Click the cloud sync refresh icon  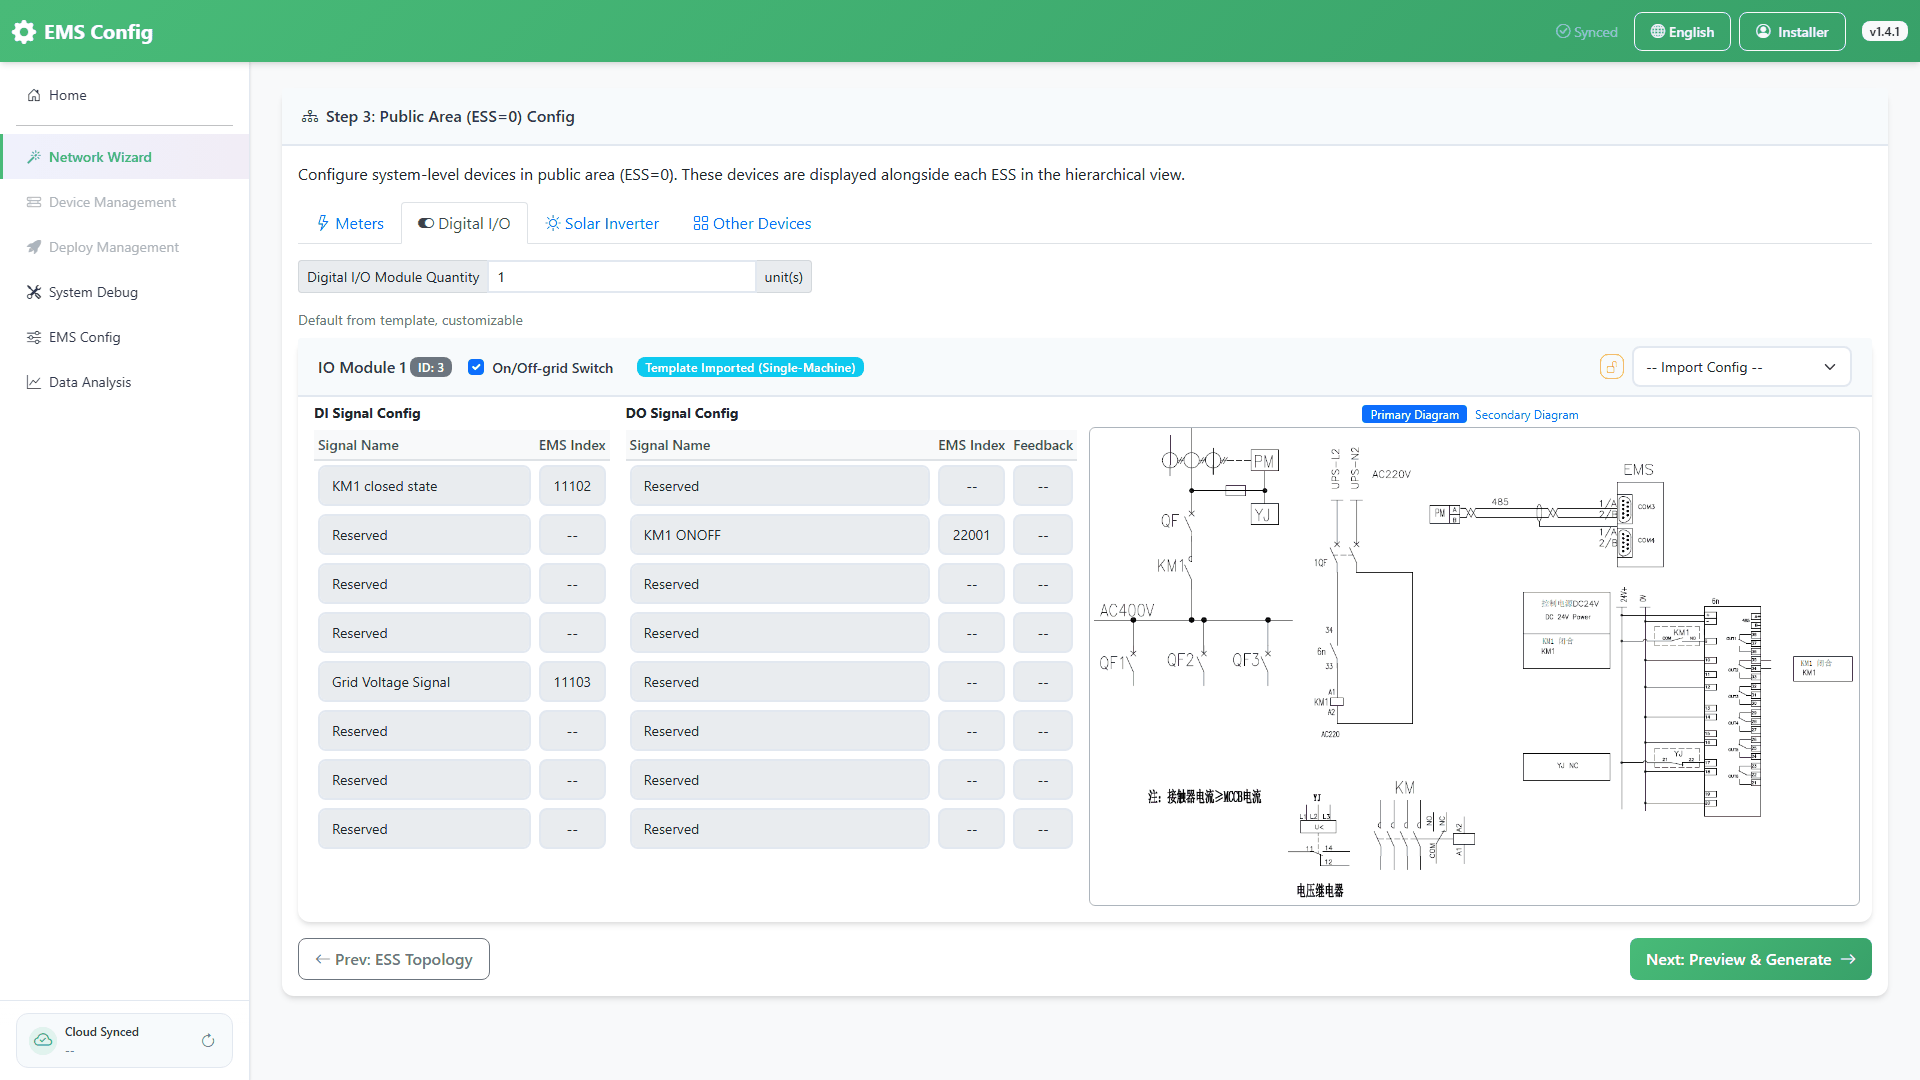208,1040
